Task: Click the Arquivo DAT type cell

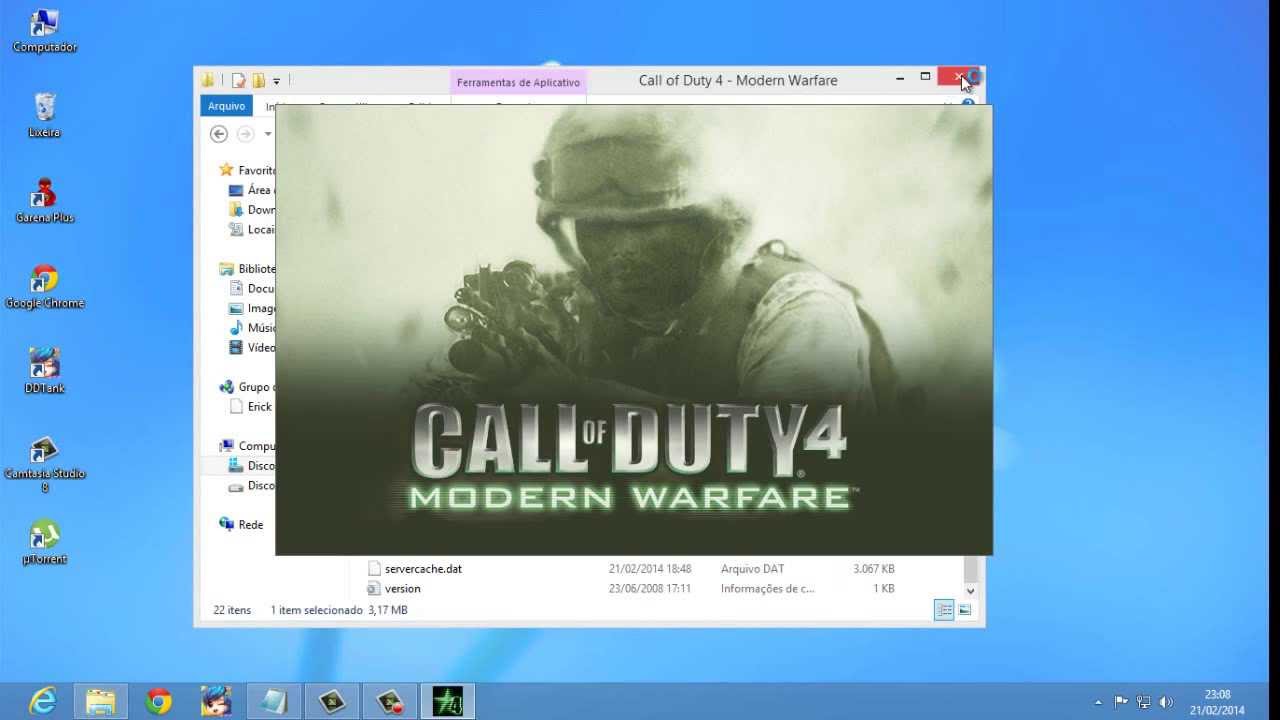Action: tap(752, 568)
